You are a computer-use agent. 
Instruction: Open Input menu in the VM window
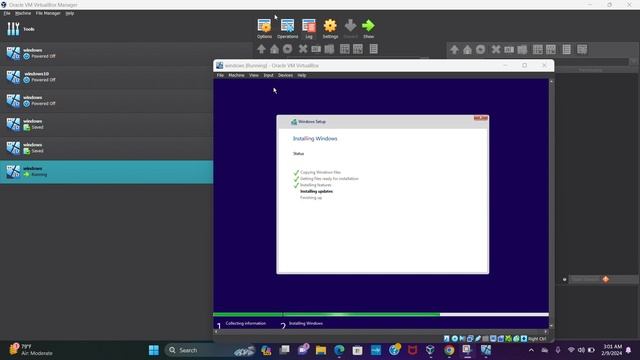click(x=268, y=76)
